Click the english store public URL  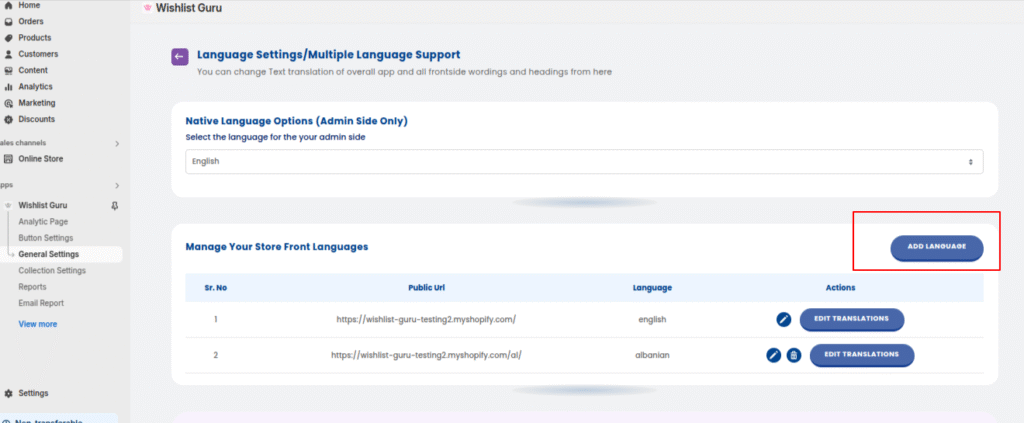(426, 320)
